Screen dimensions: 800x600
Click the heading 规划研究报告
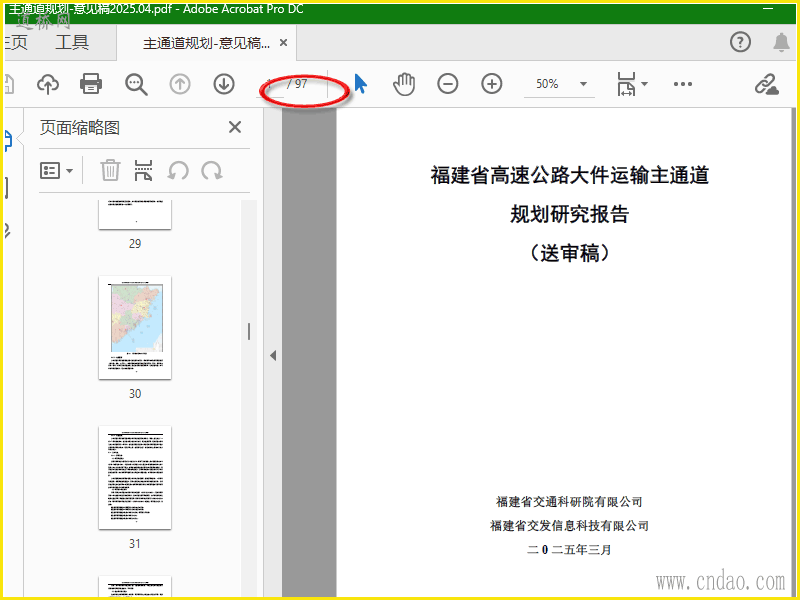coord(569,214)
